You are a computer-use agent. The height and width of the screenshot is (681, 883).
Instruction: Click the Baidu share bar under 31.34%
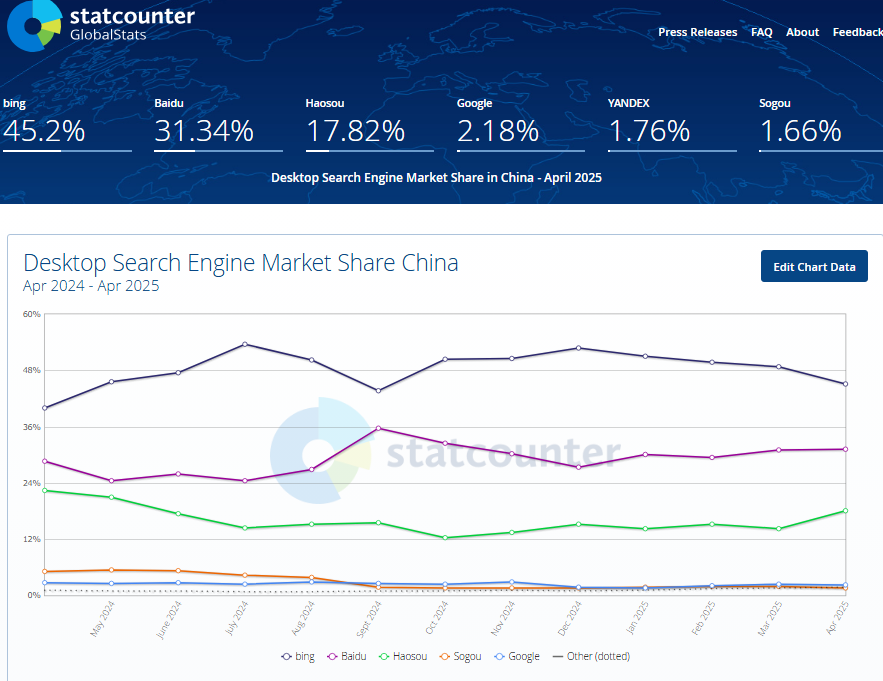click(218, 151)
